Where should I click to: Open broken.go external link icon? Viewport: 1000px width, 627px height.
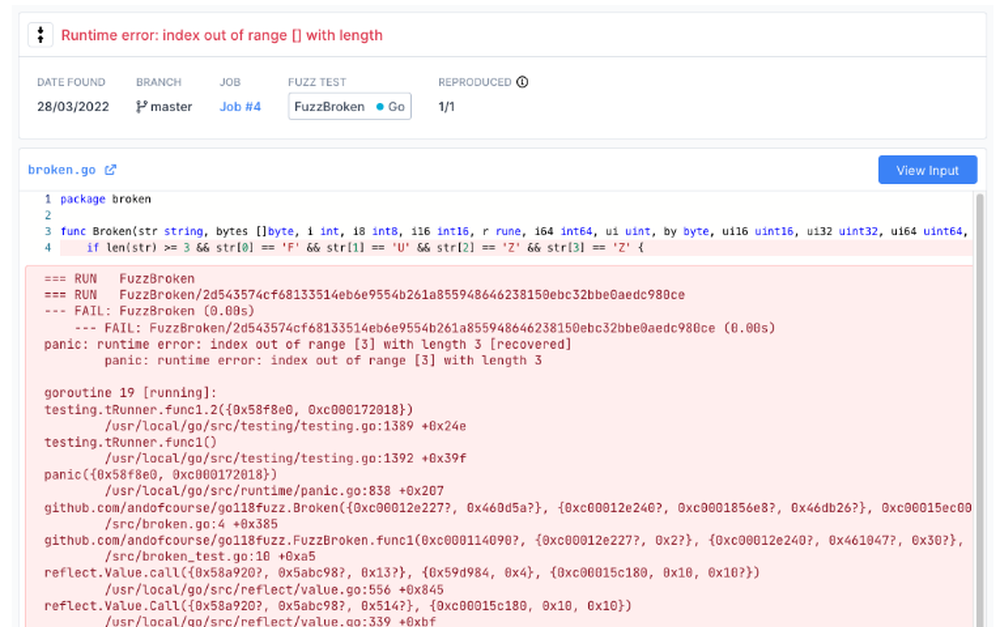[x=110, y=170]
